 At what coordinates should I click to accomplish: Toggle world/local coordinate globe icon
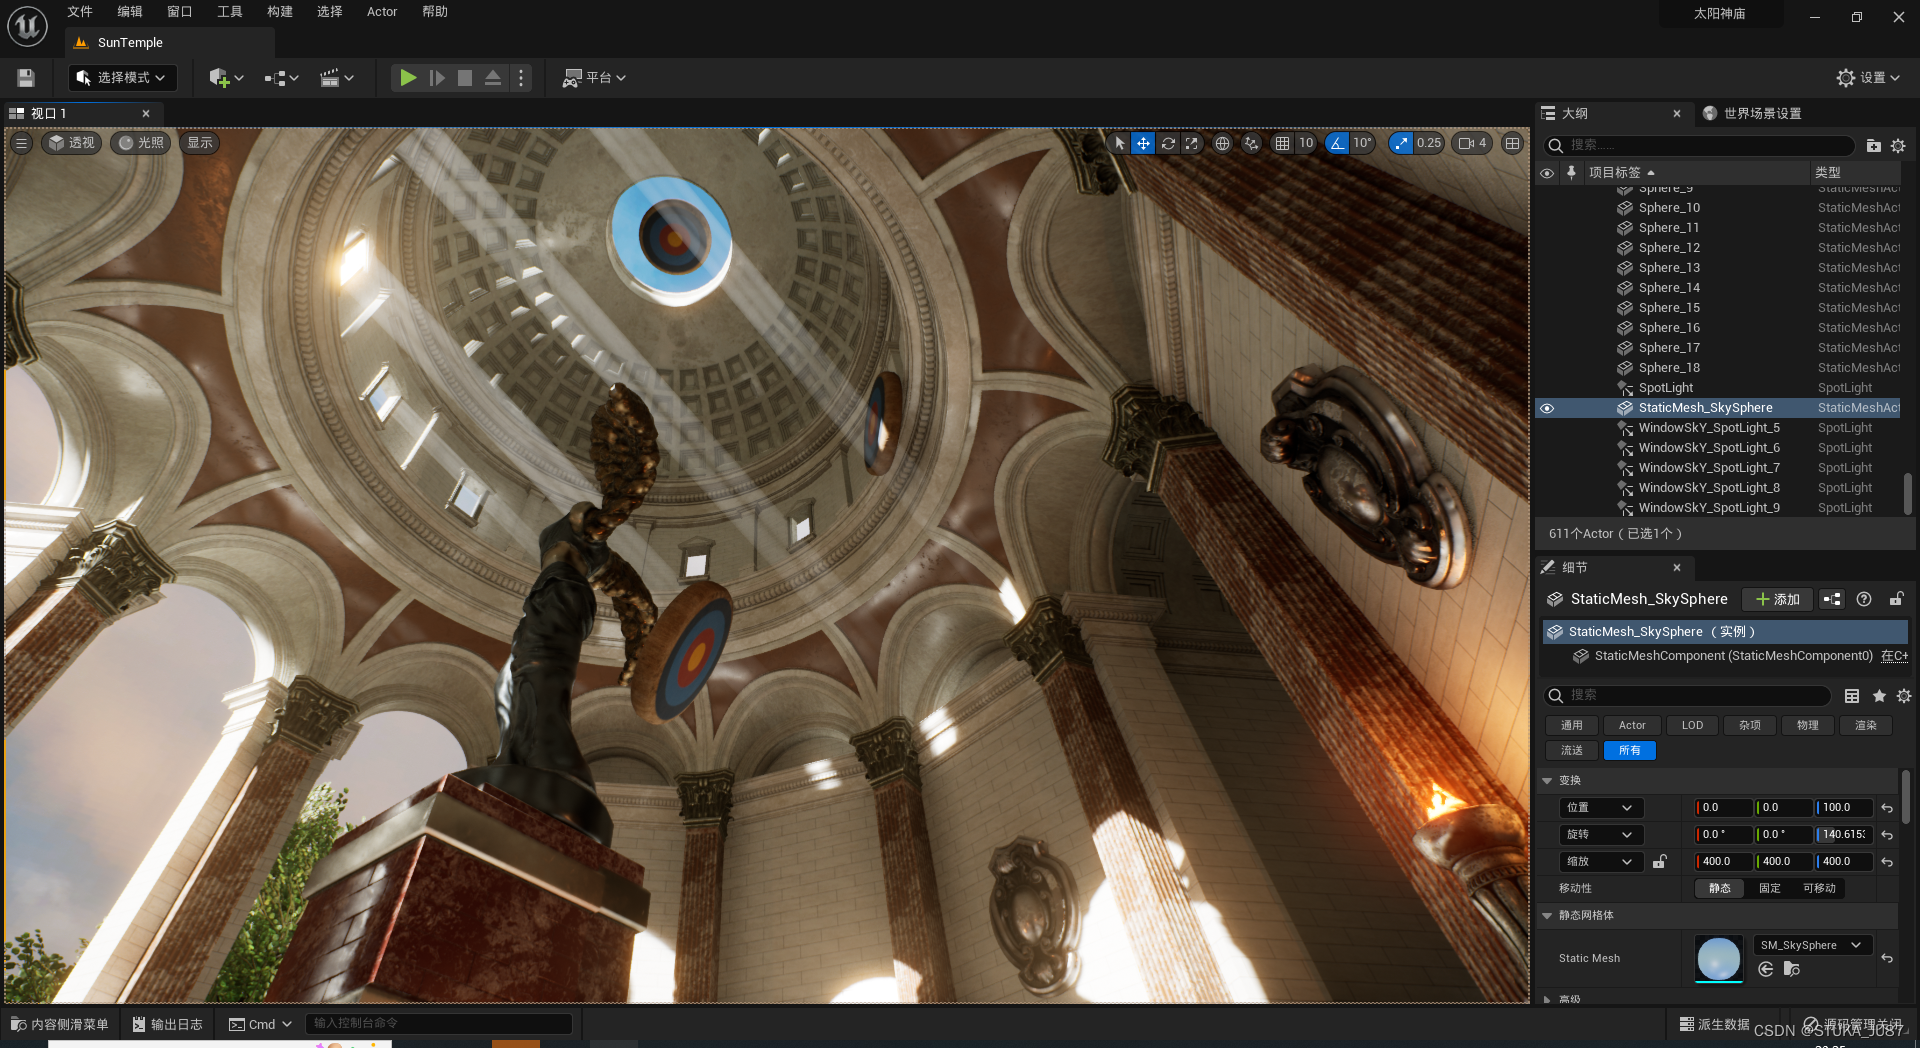[x=1222, y=143]
